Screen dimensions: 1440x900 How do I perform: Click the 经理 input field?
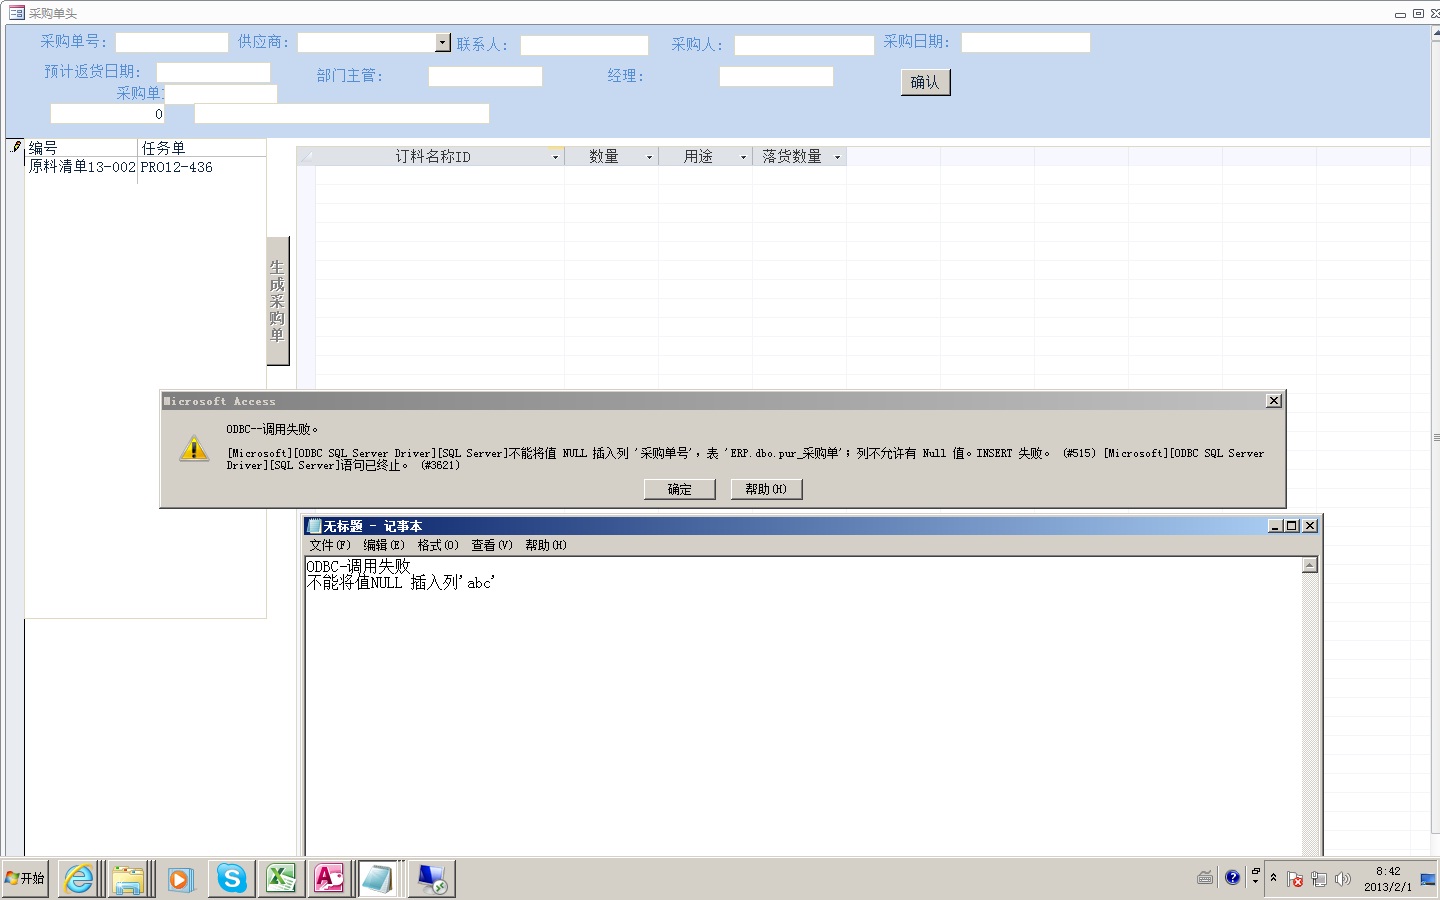pyautogui.click(x=776, y=76)
